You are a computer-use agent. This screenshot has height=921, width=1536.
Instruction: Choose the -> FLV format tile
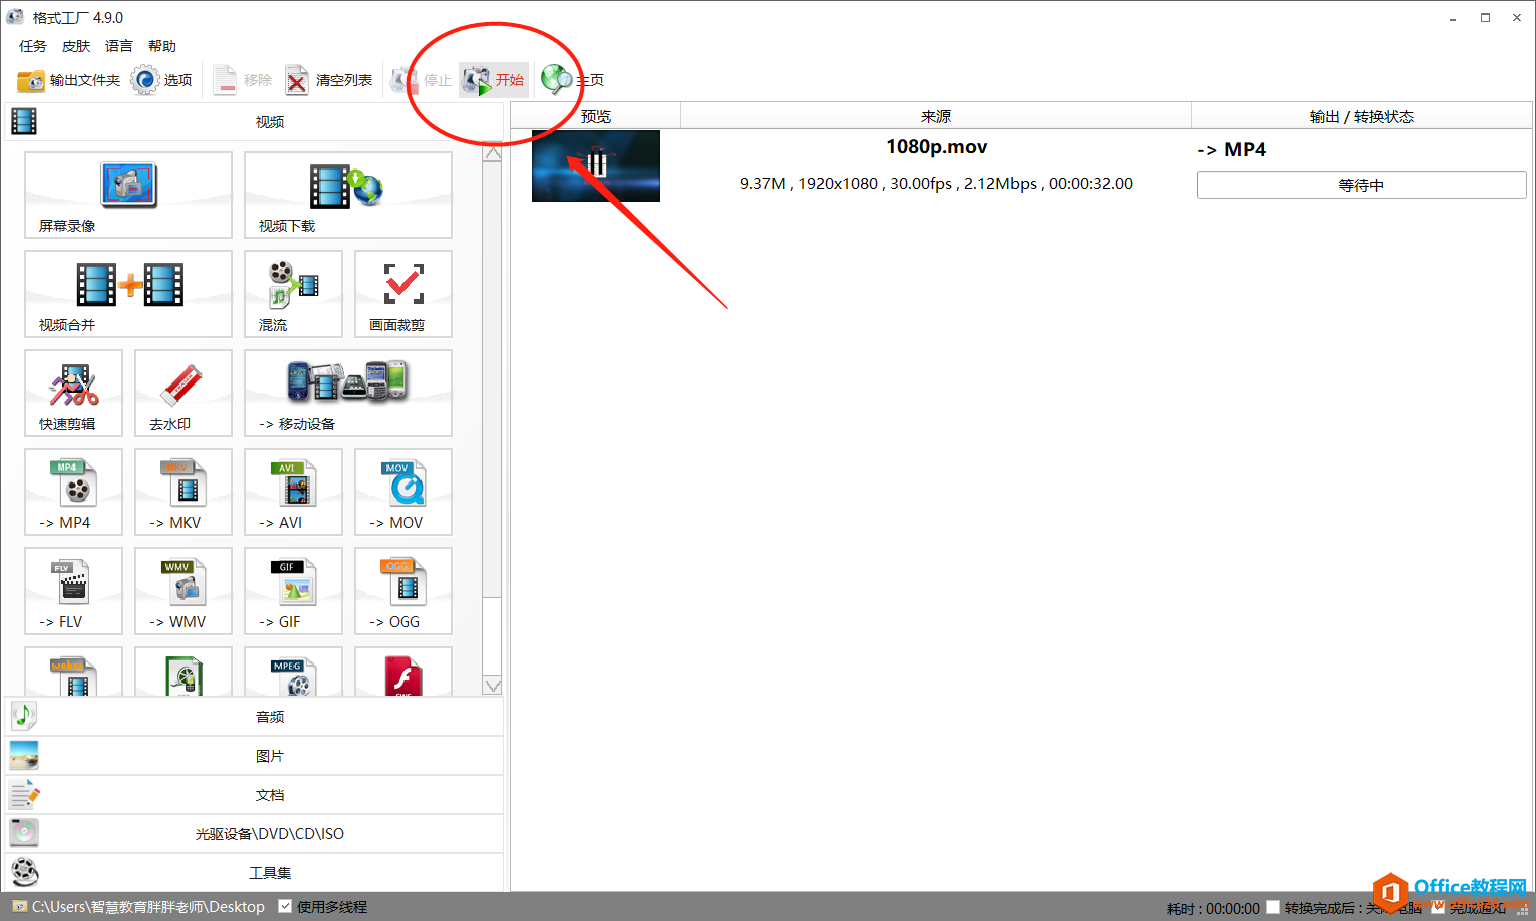[73, 591]
